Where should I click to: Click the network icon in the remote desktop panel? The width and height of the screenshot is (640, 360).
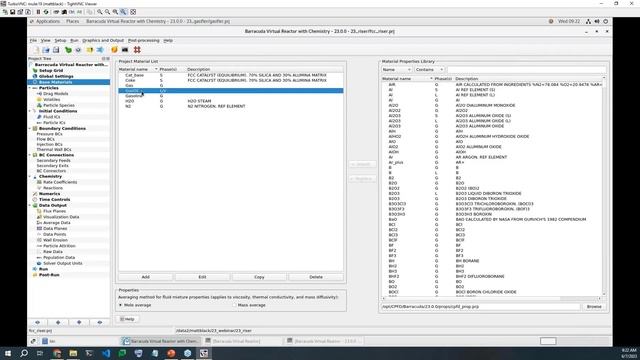(588, 21)
